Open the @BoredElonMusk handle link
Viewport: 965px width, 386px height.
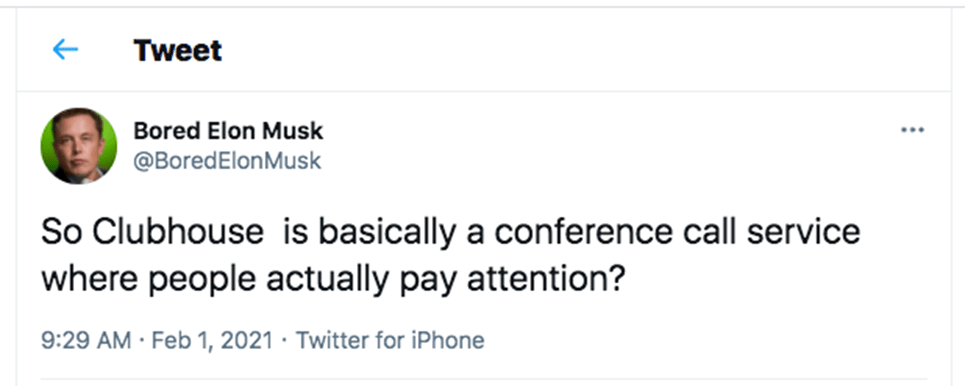pos(227,161)
